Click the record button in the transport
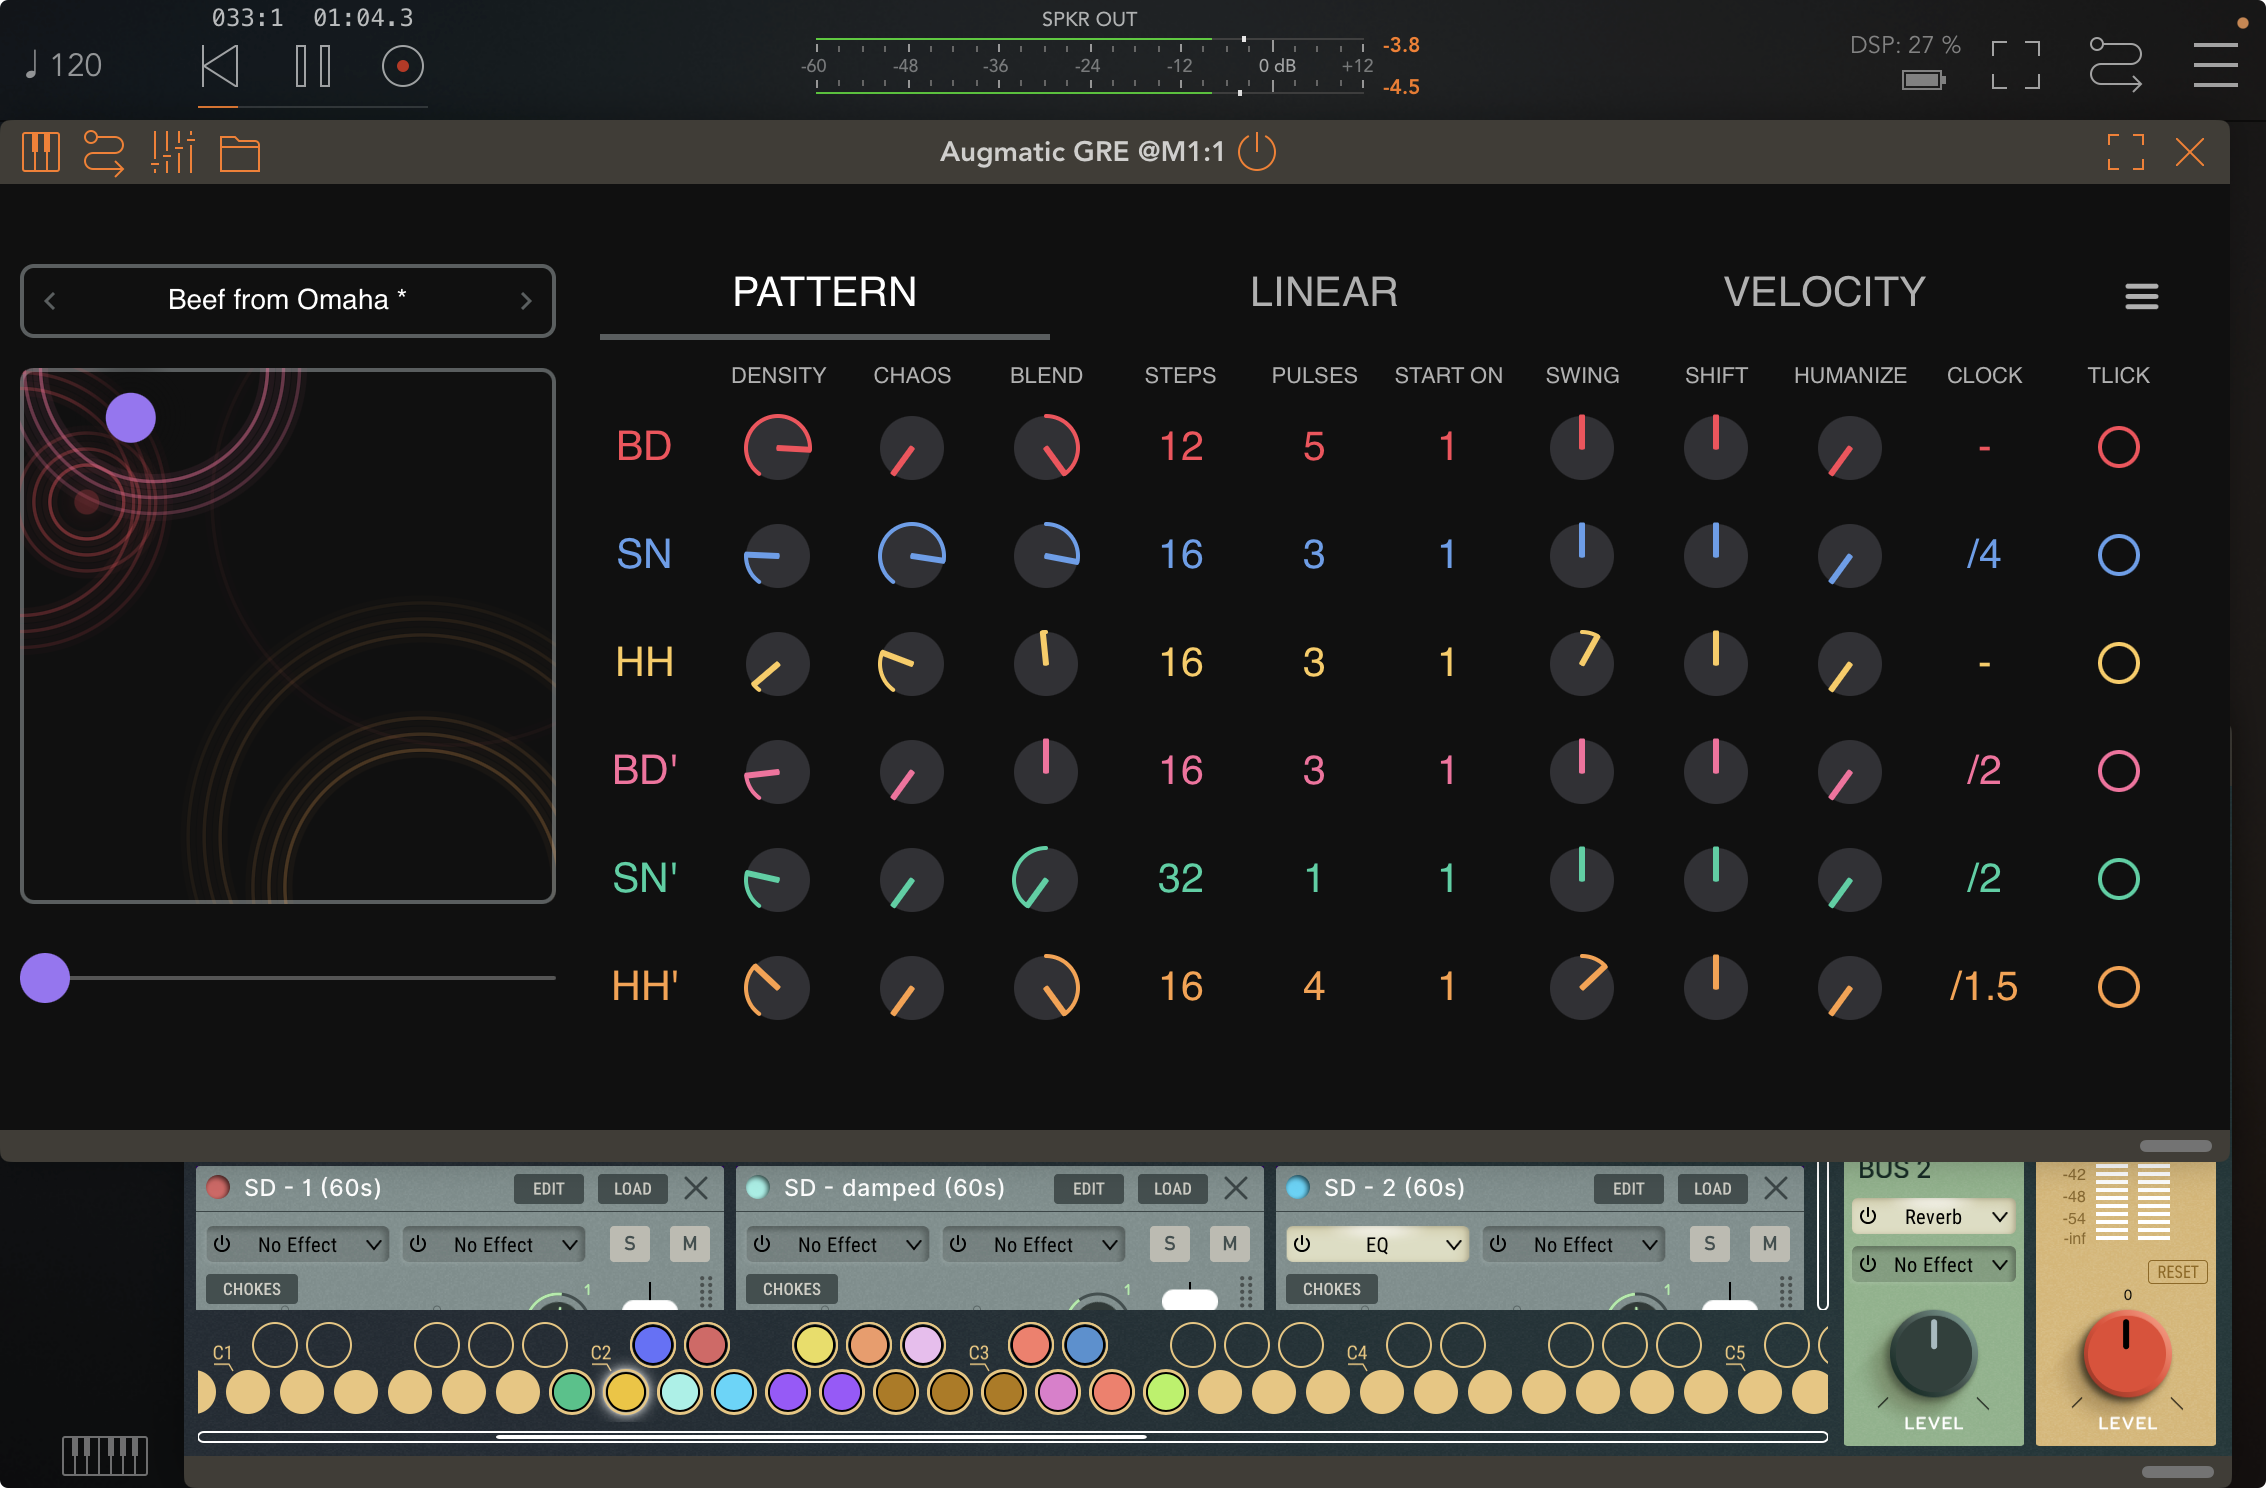 point(401,64)
